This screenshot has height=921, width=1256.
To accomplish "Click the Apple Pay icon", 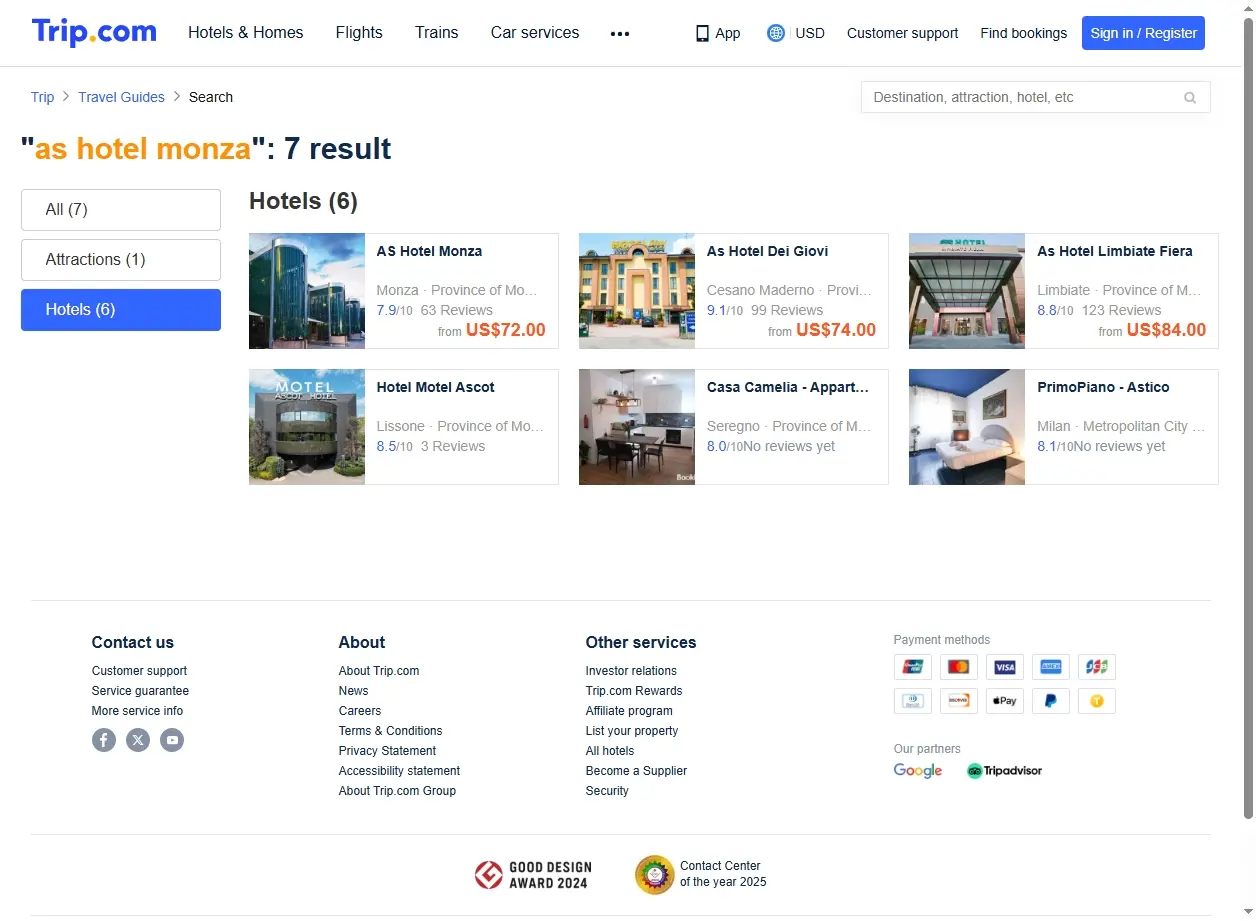I will 1005,701.
